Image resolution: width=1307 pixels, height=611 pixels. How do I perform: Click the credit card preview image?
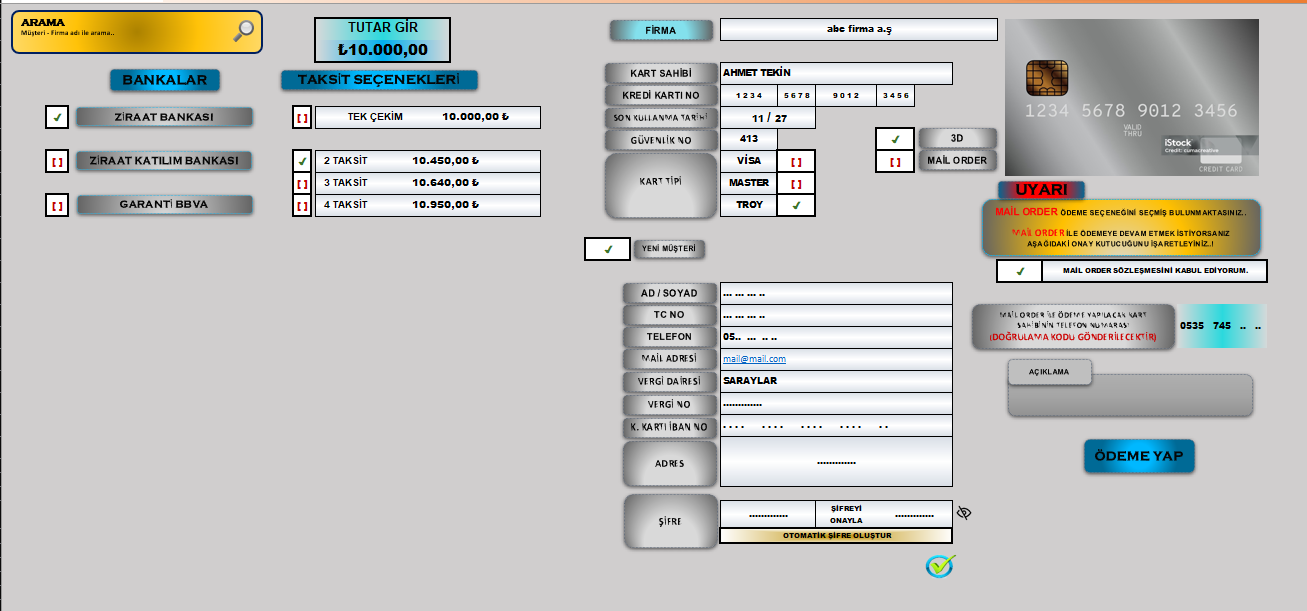pos(1131,98)
